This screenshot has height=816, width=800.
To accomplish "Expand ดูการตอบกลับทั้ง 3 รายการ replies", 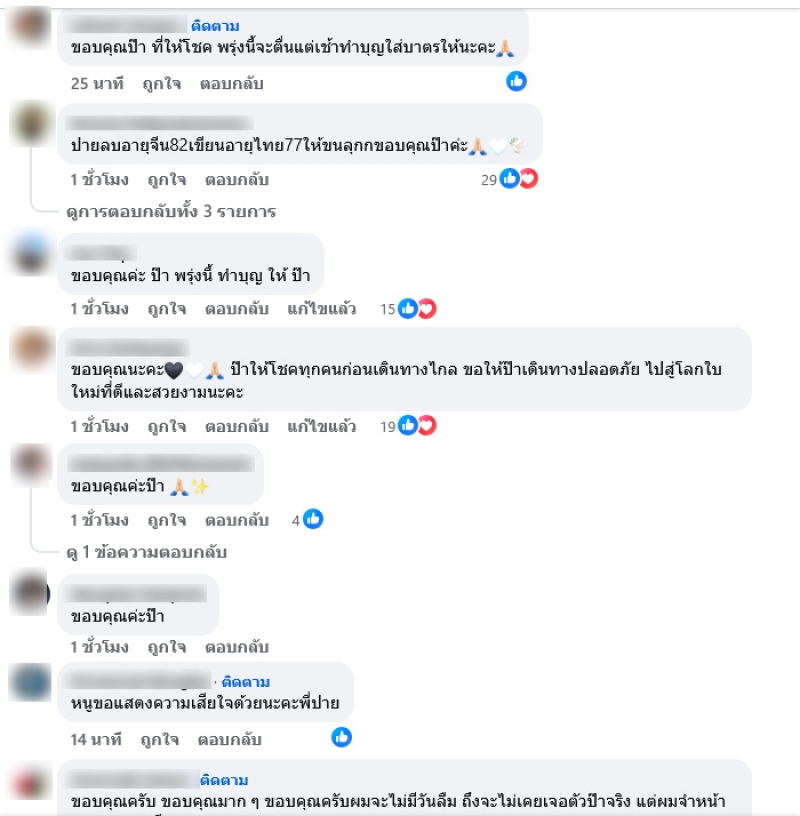I will pyautogui.click(x=171, y=212).
